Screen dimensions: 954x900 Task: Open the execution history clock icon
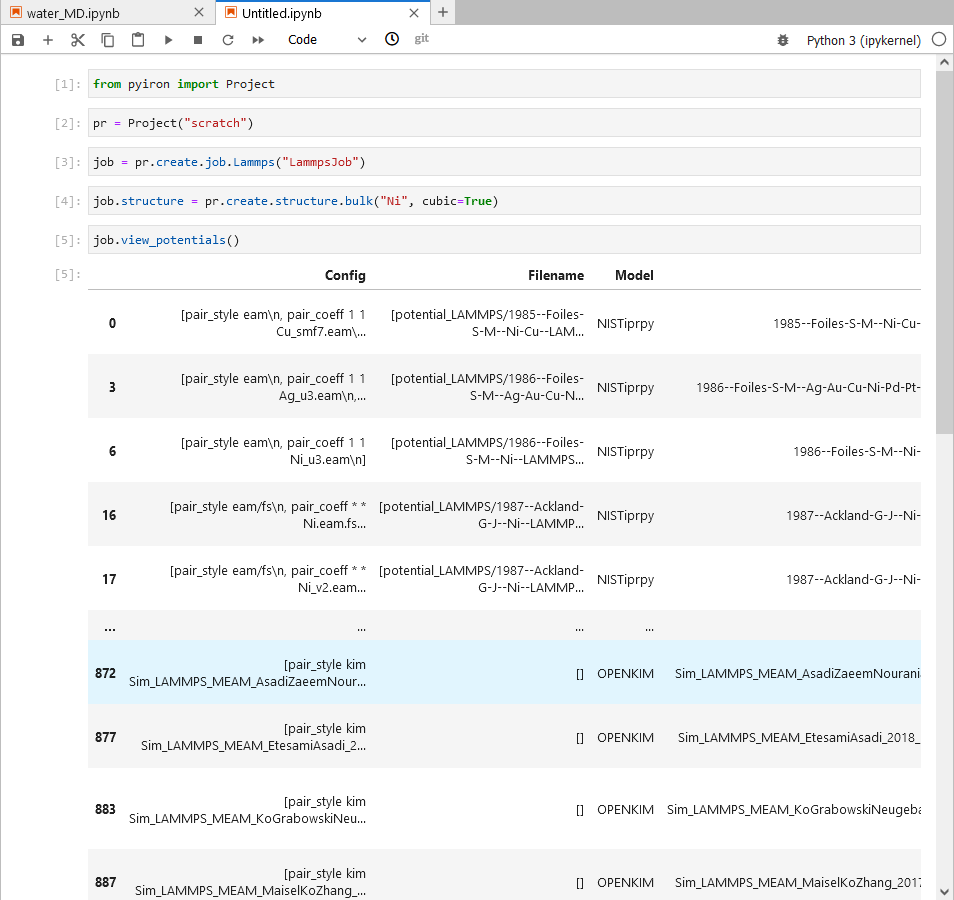click(x=391, y=39)
